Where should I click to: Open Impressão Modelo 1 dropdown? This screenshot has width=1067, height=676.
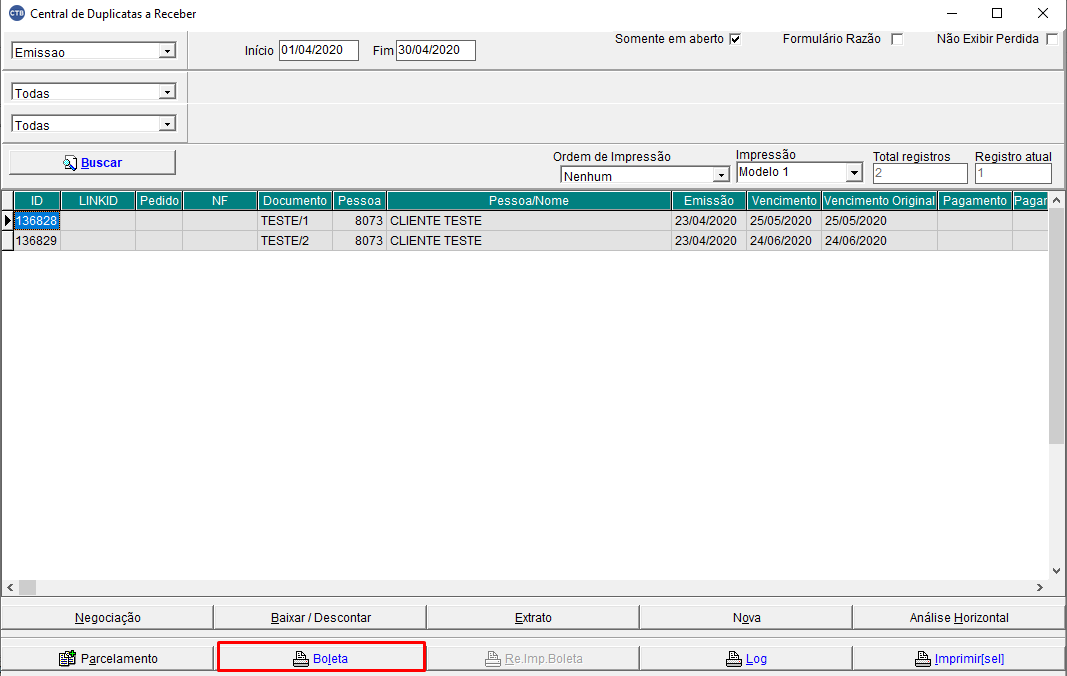click(x=855, y=173)
